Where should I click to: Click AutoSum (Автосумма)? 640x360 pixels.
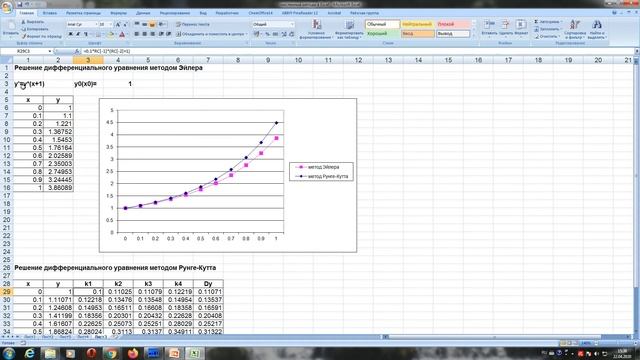click(x=548, y=22)
